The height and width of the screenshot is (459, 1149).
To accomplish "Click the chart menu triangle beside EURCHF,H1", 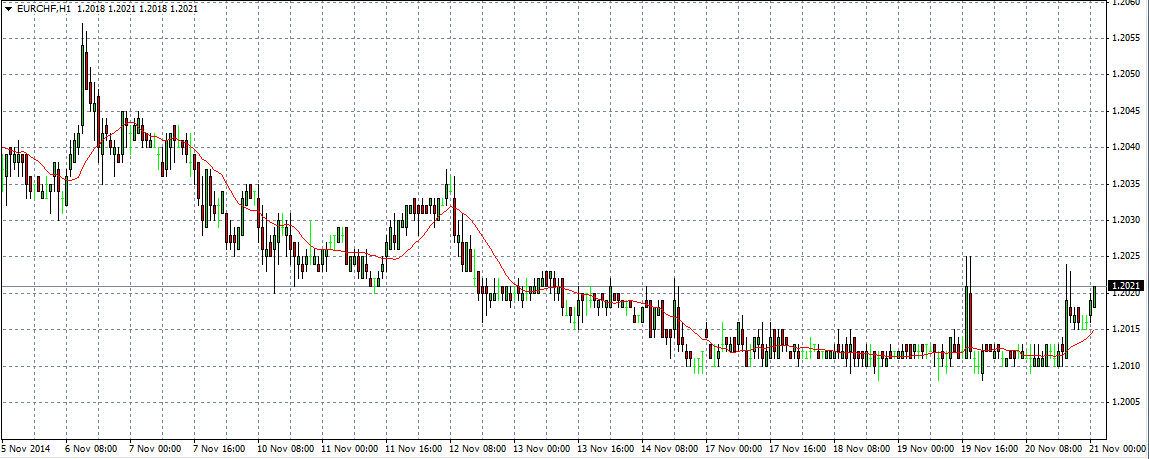I will click(8, 9).
